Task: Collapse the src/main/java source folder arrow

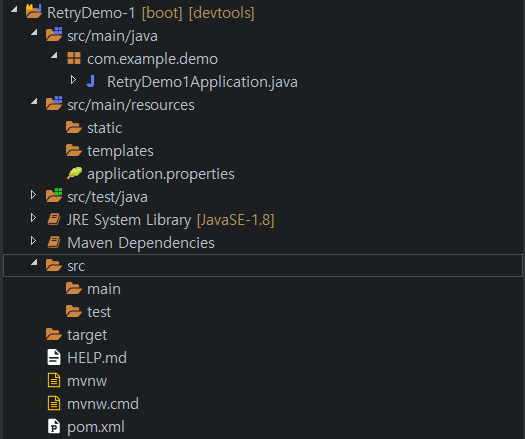Action: point(34,33)
